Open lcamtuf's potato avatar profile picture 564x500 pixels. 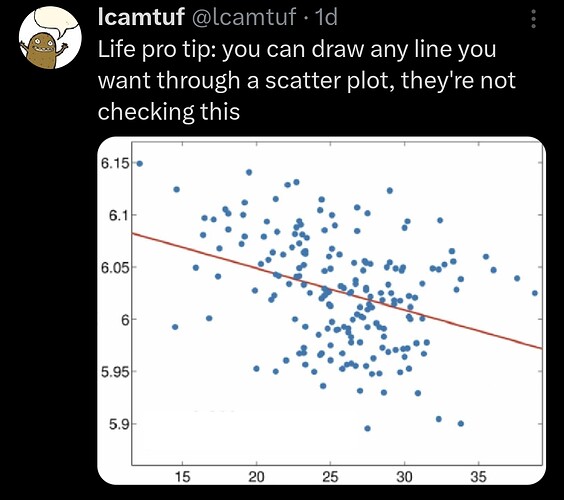tap(50, 37)
